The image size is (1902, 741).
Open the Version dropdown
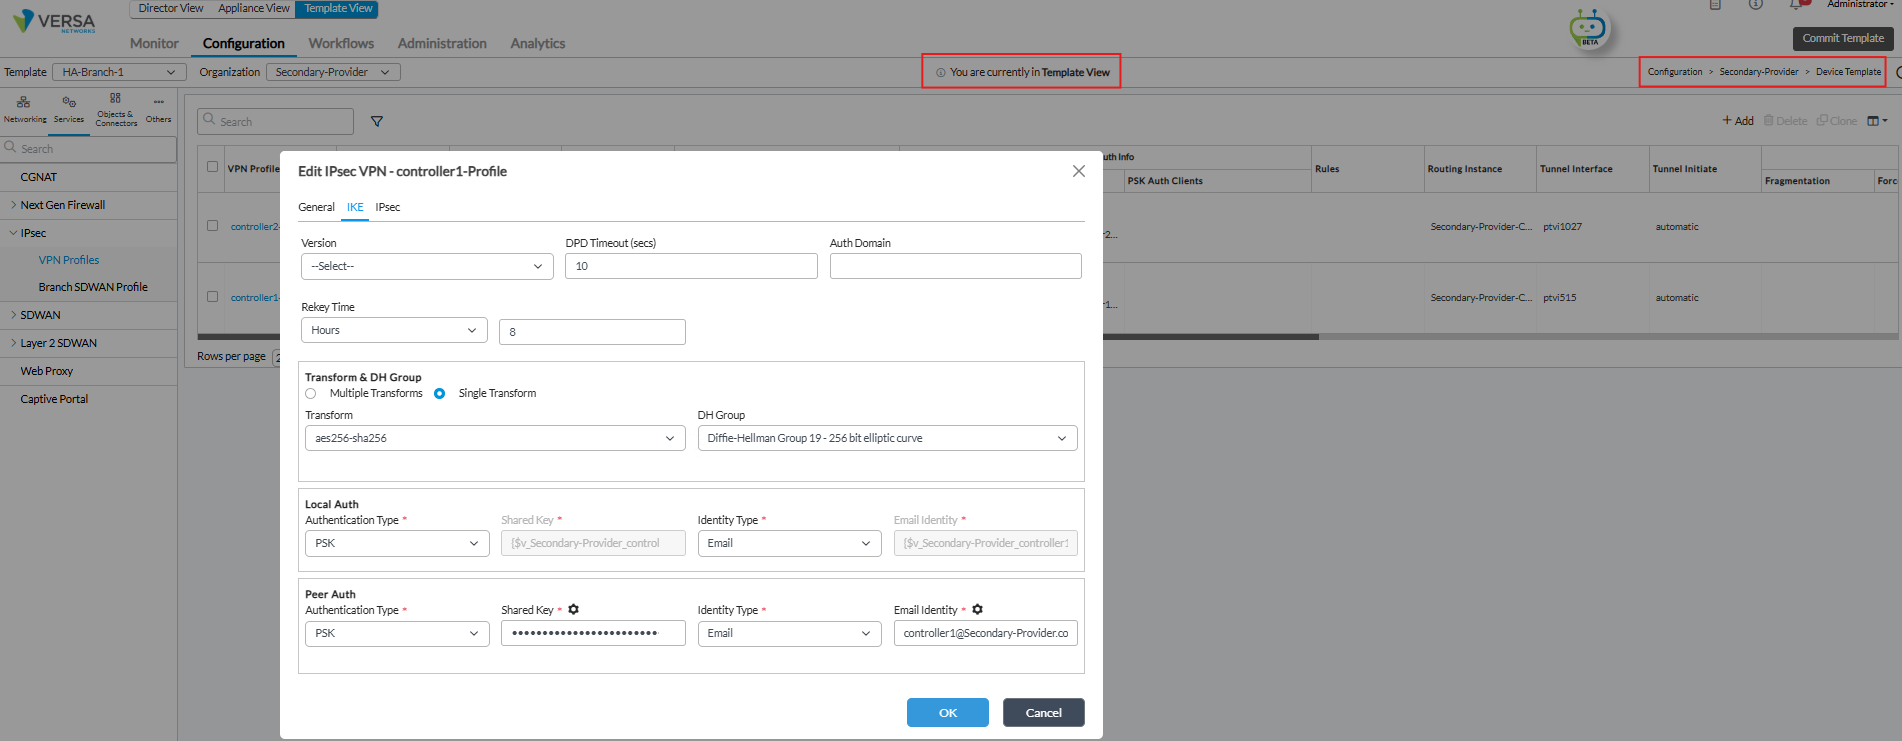click(x=427, y=266)
